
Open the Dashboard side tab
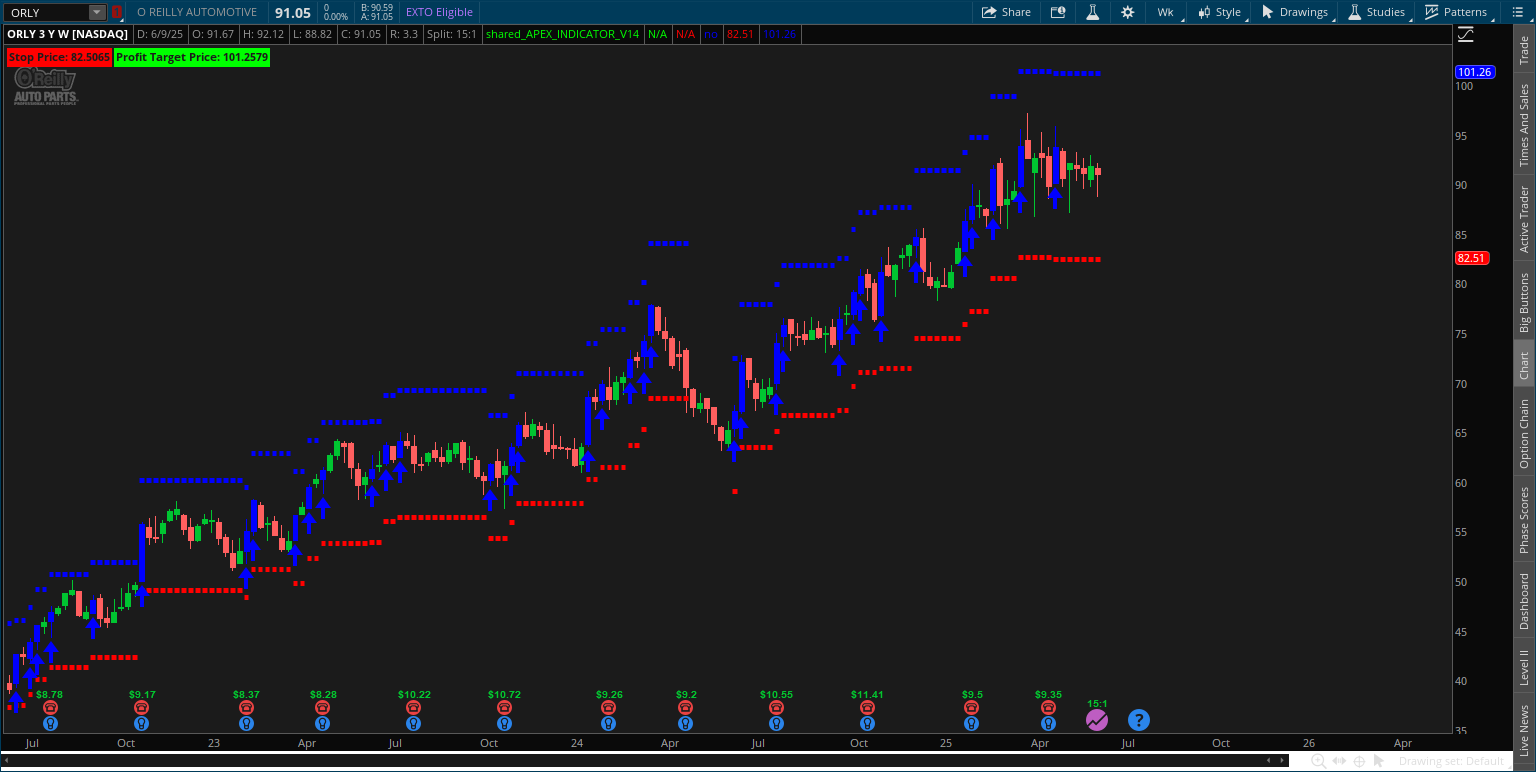(x=1524, y=601)
